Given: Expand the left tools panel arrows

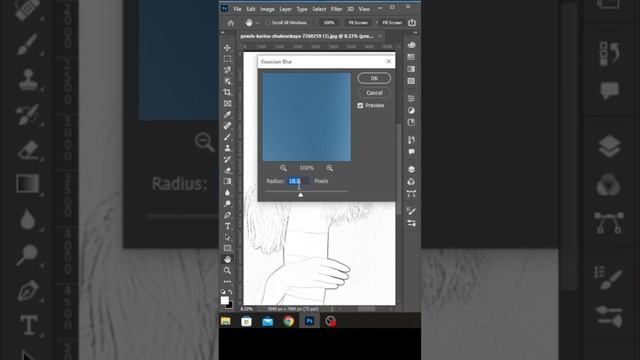Looking at the screenshot, I should point(223,32).
